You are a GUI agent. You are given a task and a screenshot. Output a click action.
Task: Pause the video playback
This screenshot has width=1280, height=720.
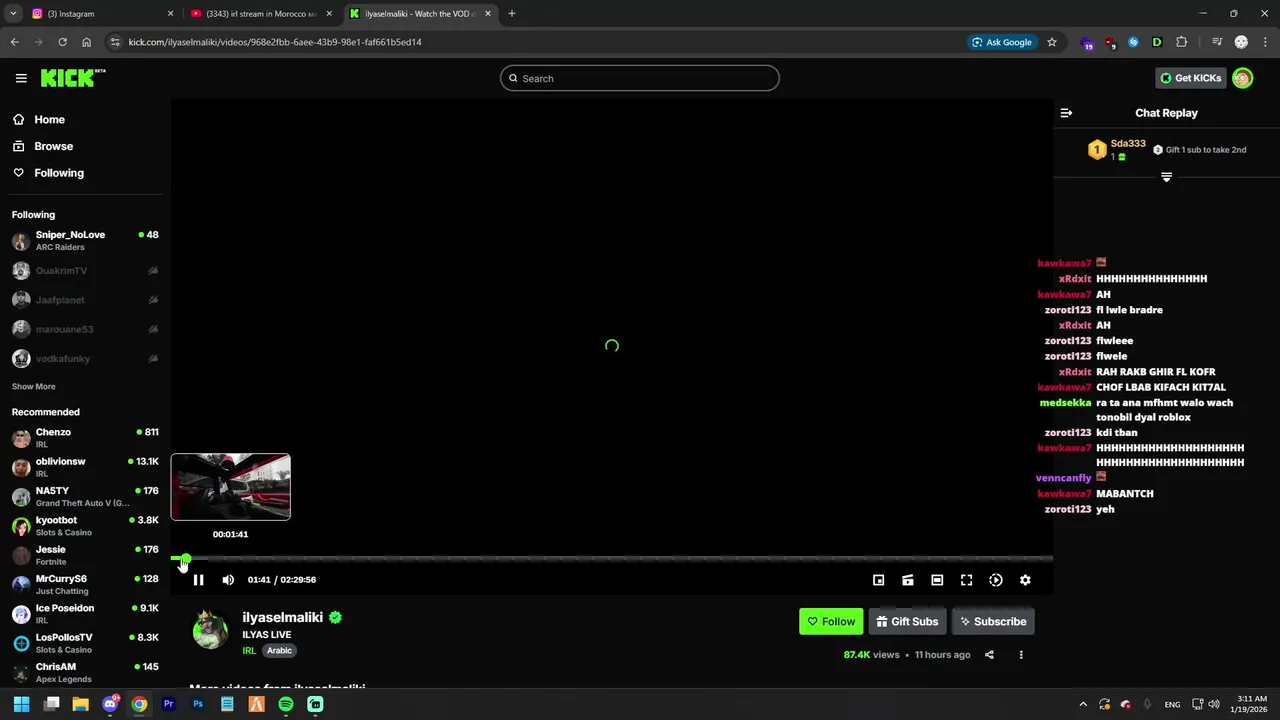tap(198, 580)
